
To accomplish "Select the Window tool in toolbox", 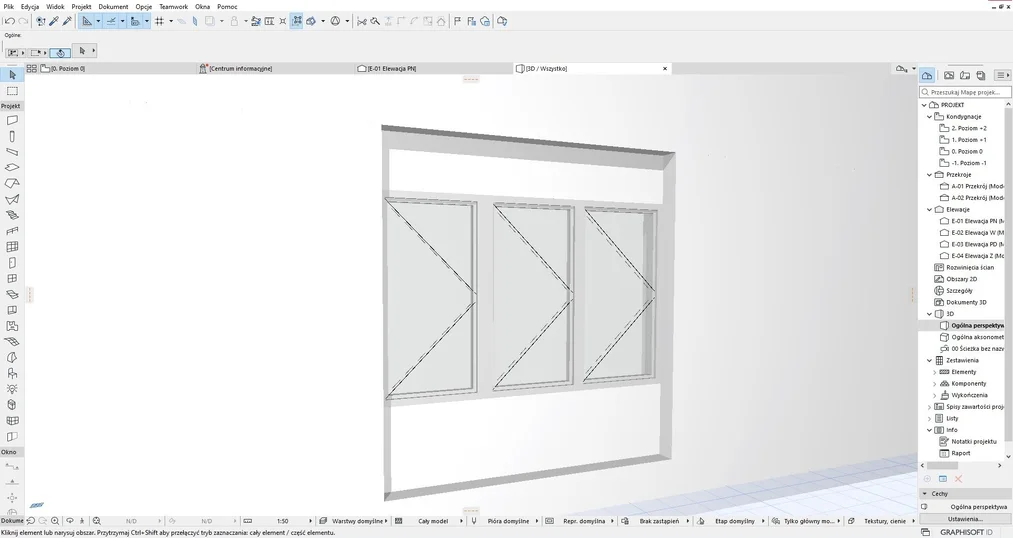I will [x=12, y=278].
